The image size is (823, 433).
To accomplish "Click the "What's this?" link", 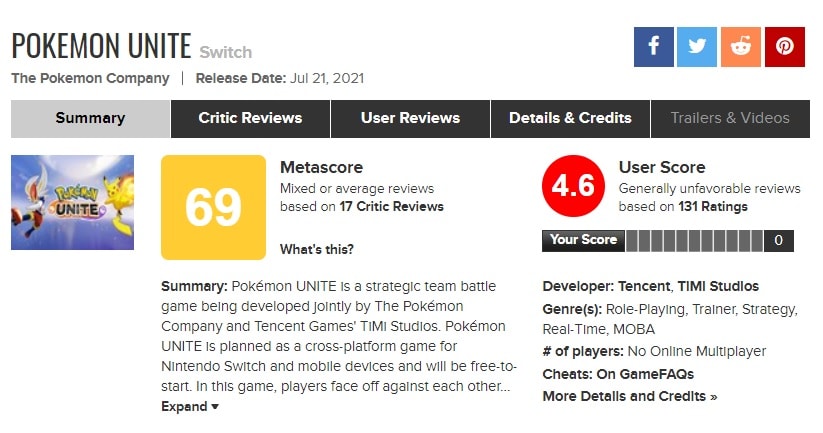I will (317, 249).
